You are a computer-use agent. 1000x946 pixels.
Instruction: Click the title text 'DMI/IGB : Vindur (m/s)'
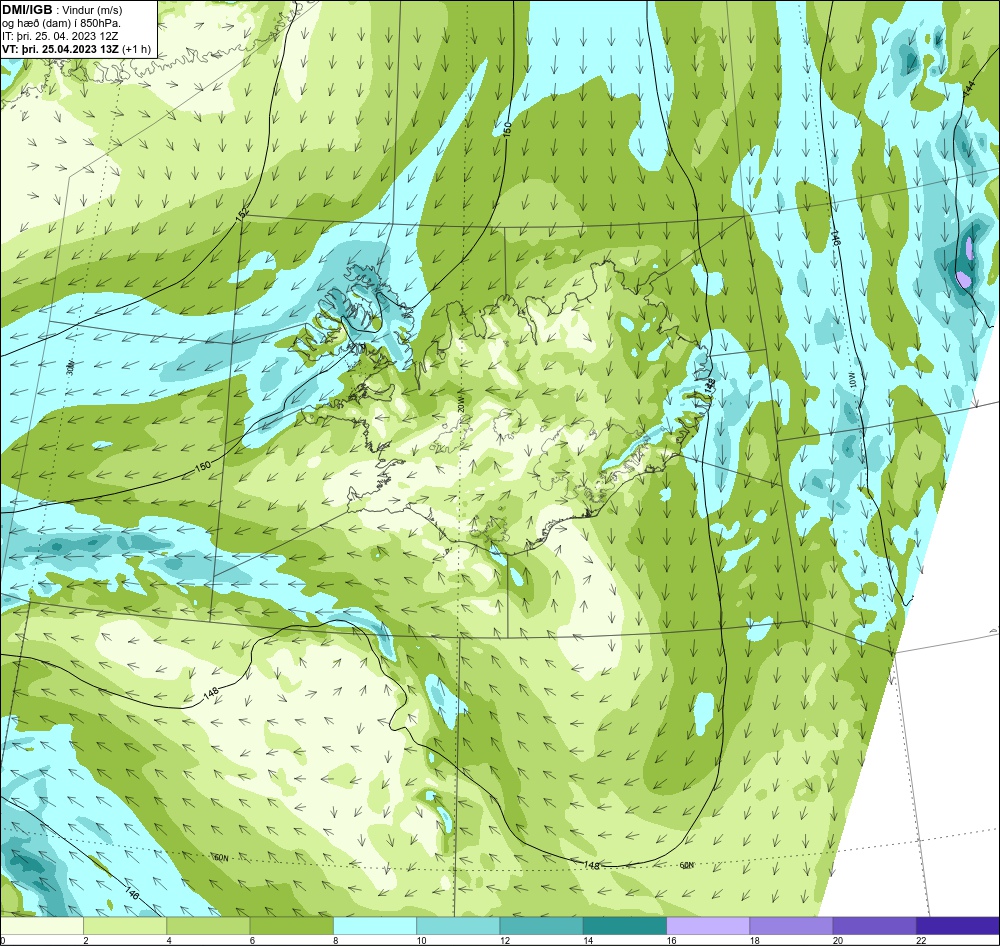click(x=62, y=10)
